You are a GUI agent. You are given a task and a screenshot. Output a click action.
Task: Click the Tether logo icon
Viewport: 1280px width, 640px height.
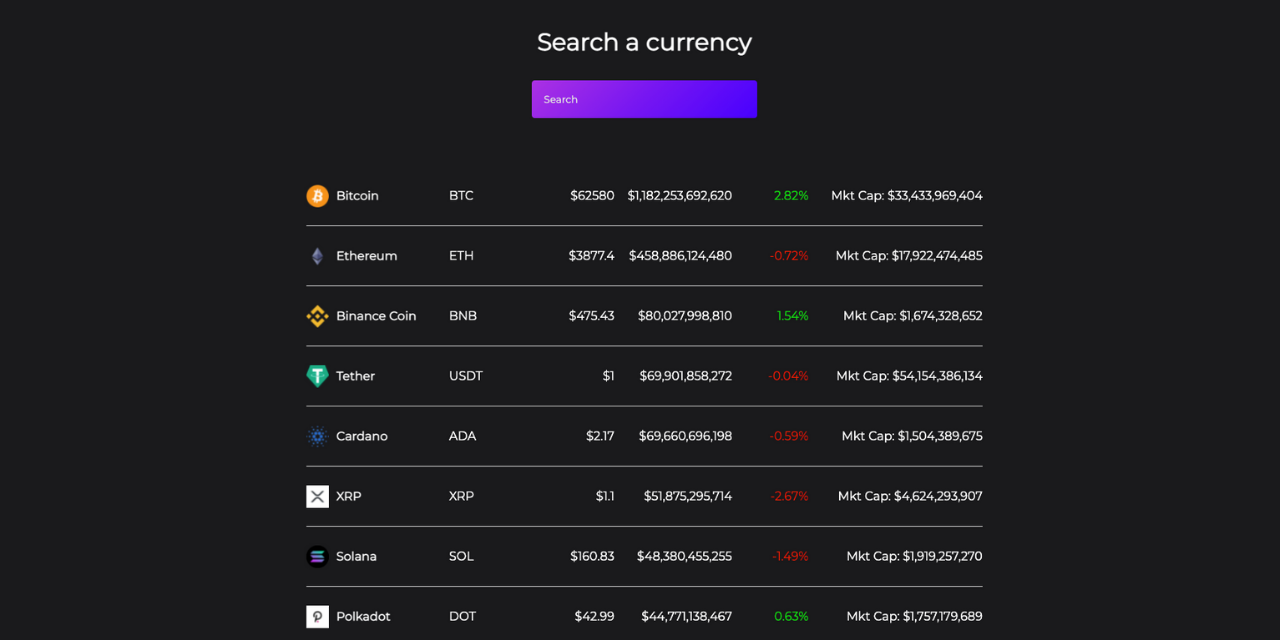point(317,376)
